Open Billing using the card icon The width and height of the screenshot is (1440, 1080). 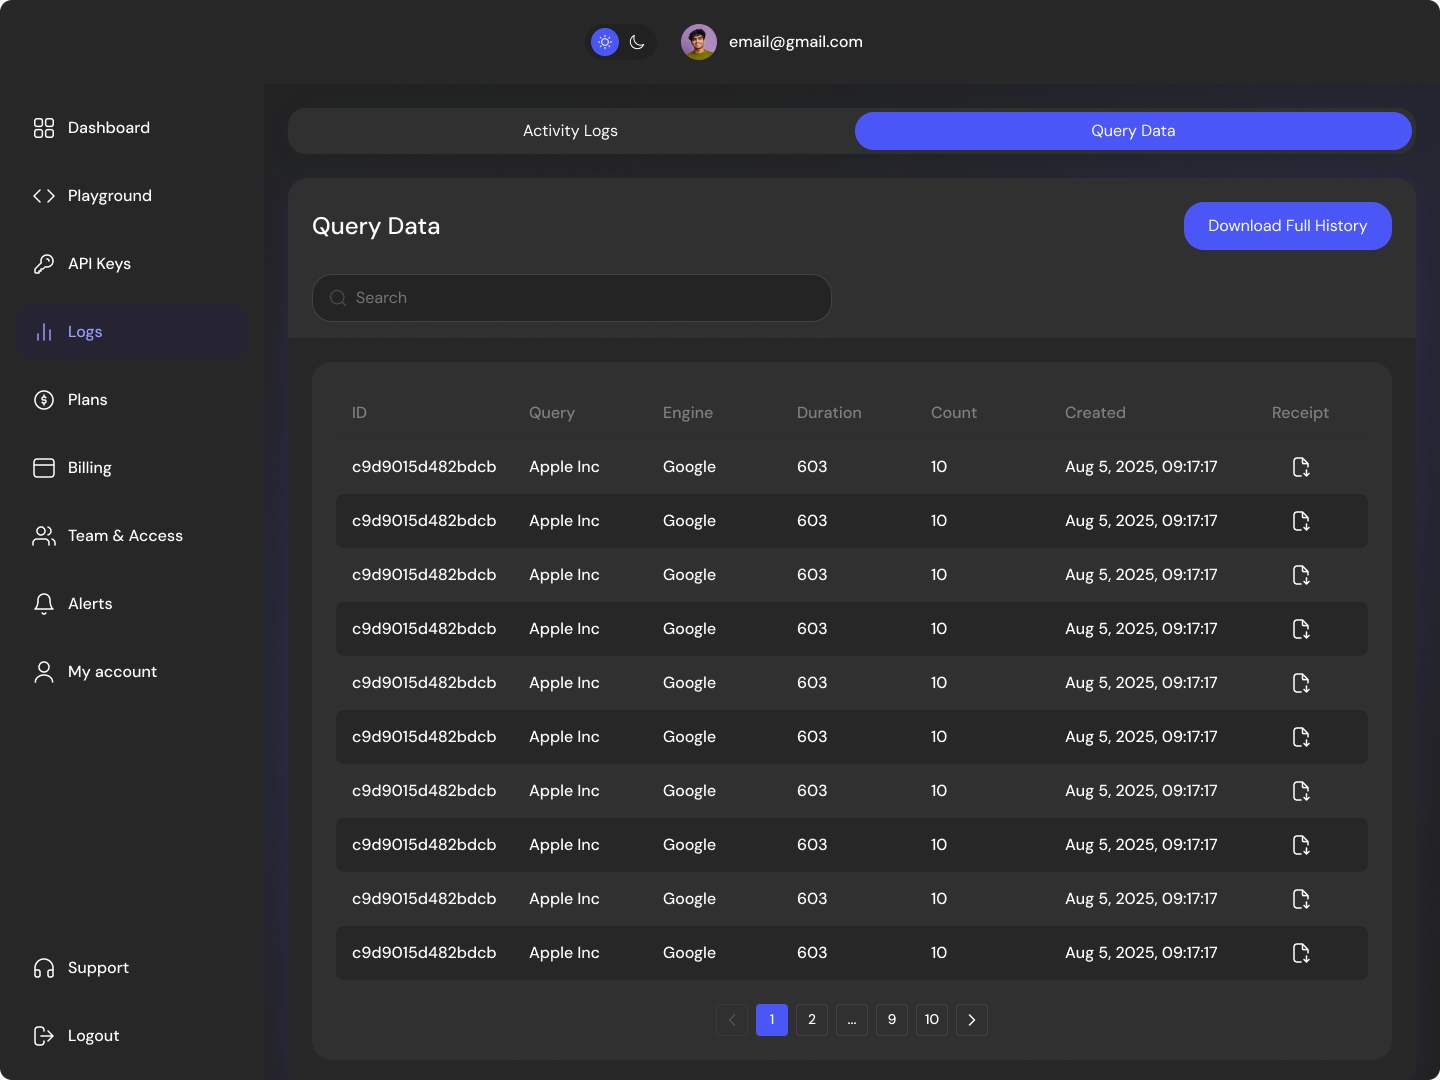pos(43,468)
